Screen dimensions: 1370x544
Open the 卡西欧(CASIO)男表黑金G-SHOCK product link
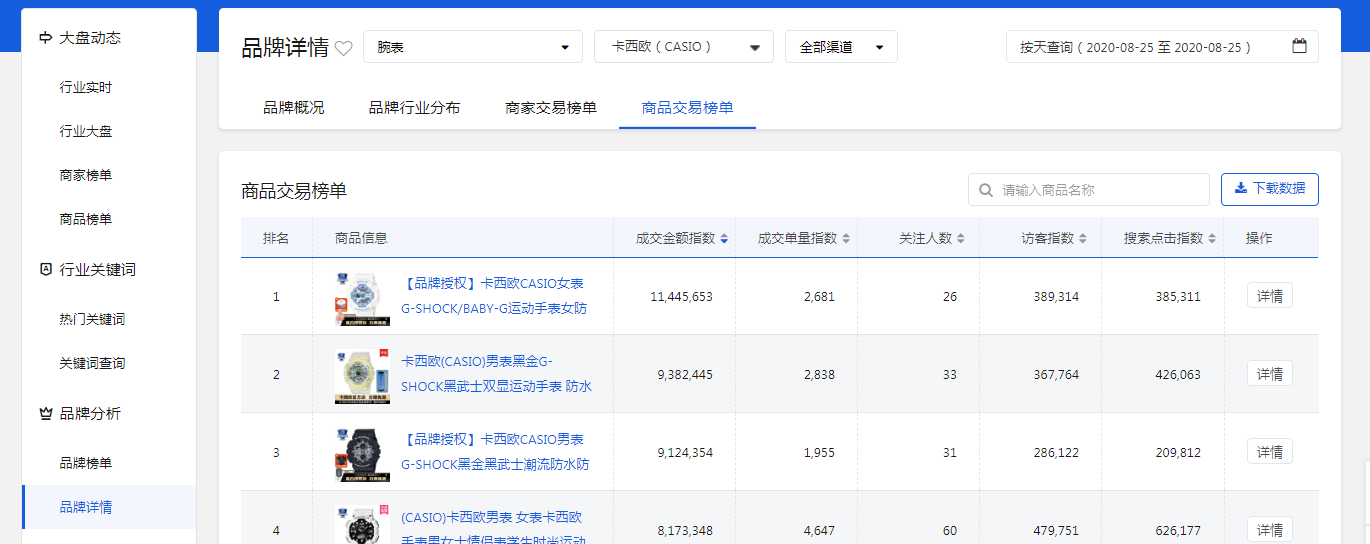pyautogui.click(x=497, y=374)
